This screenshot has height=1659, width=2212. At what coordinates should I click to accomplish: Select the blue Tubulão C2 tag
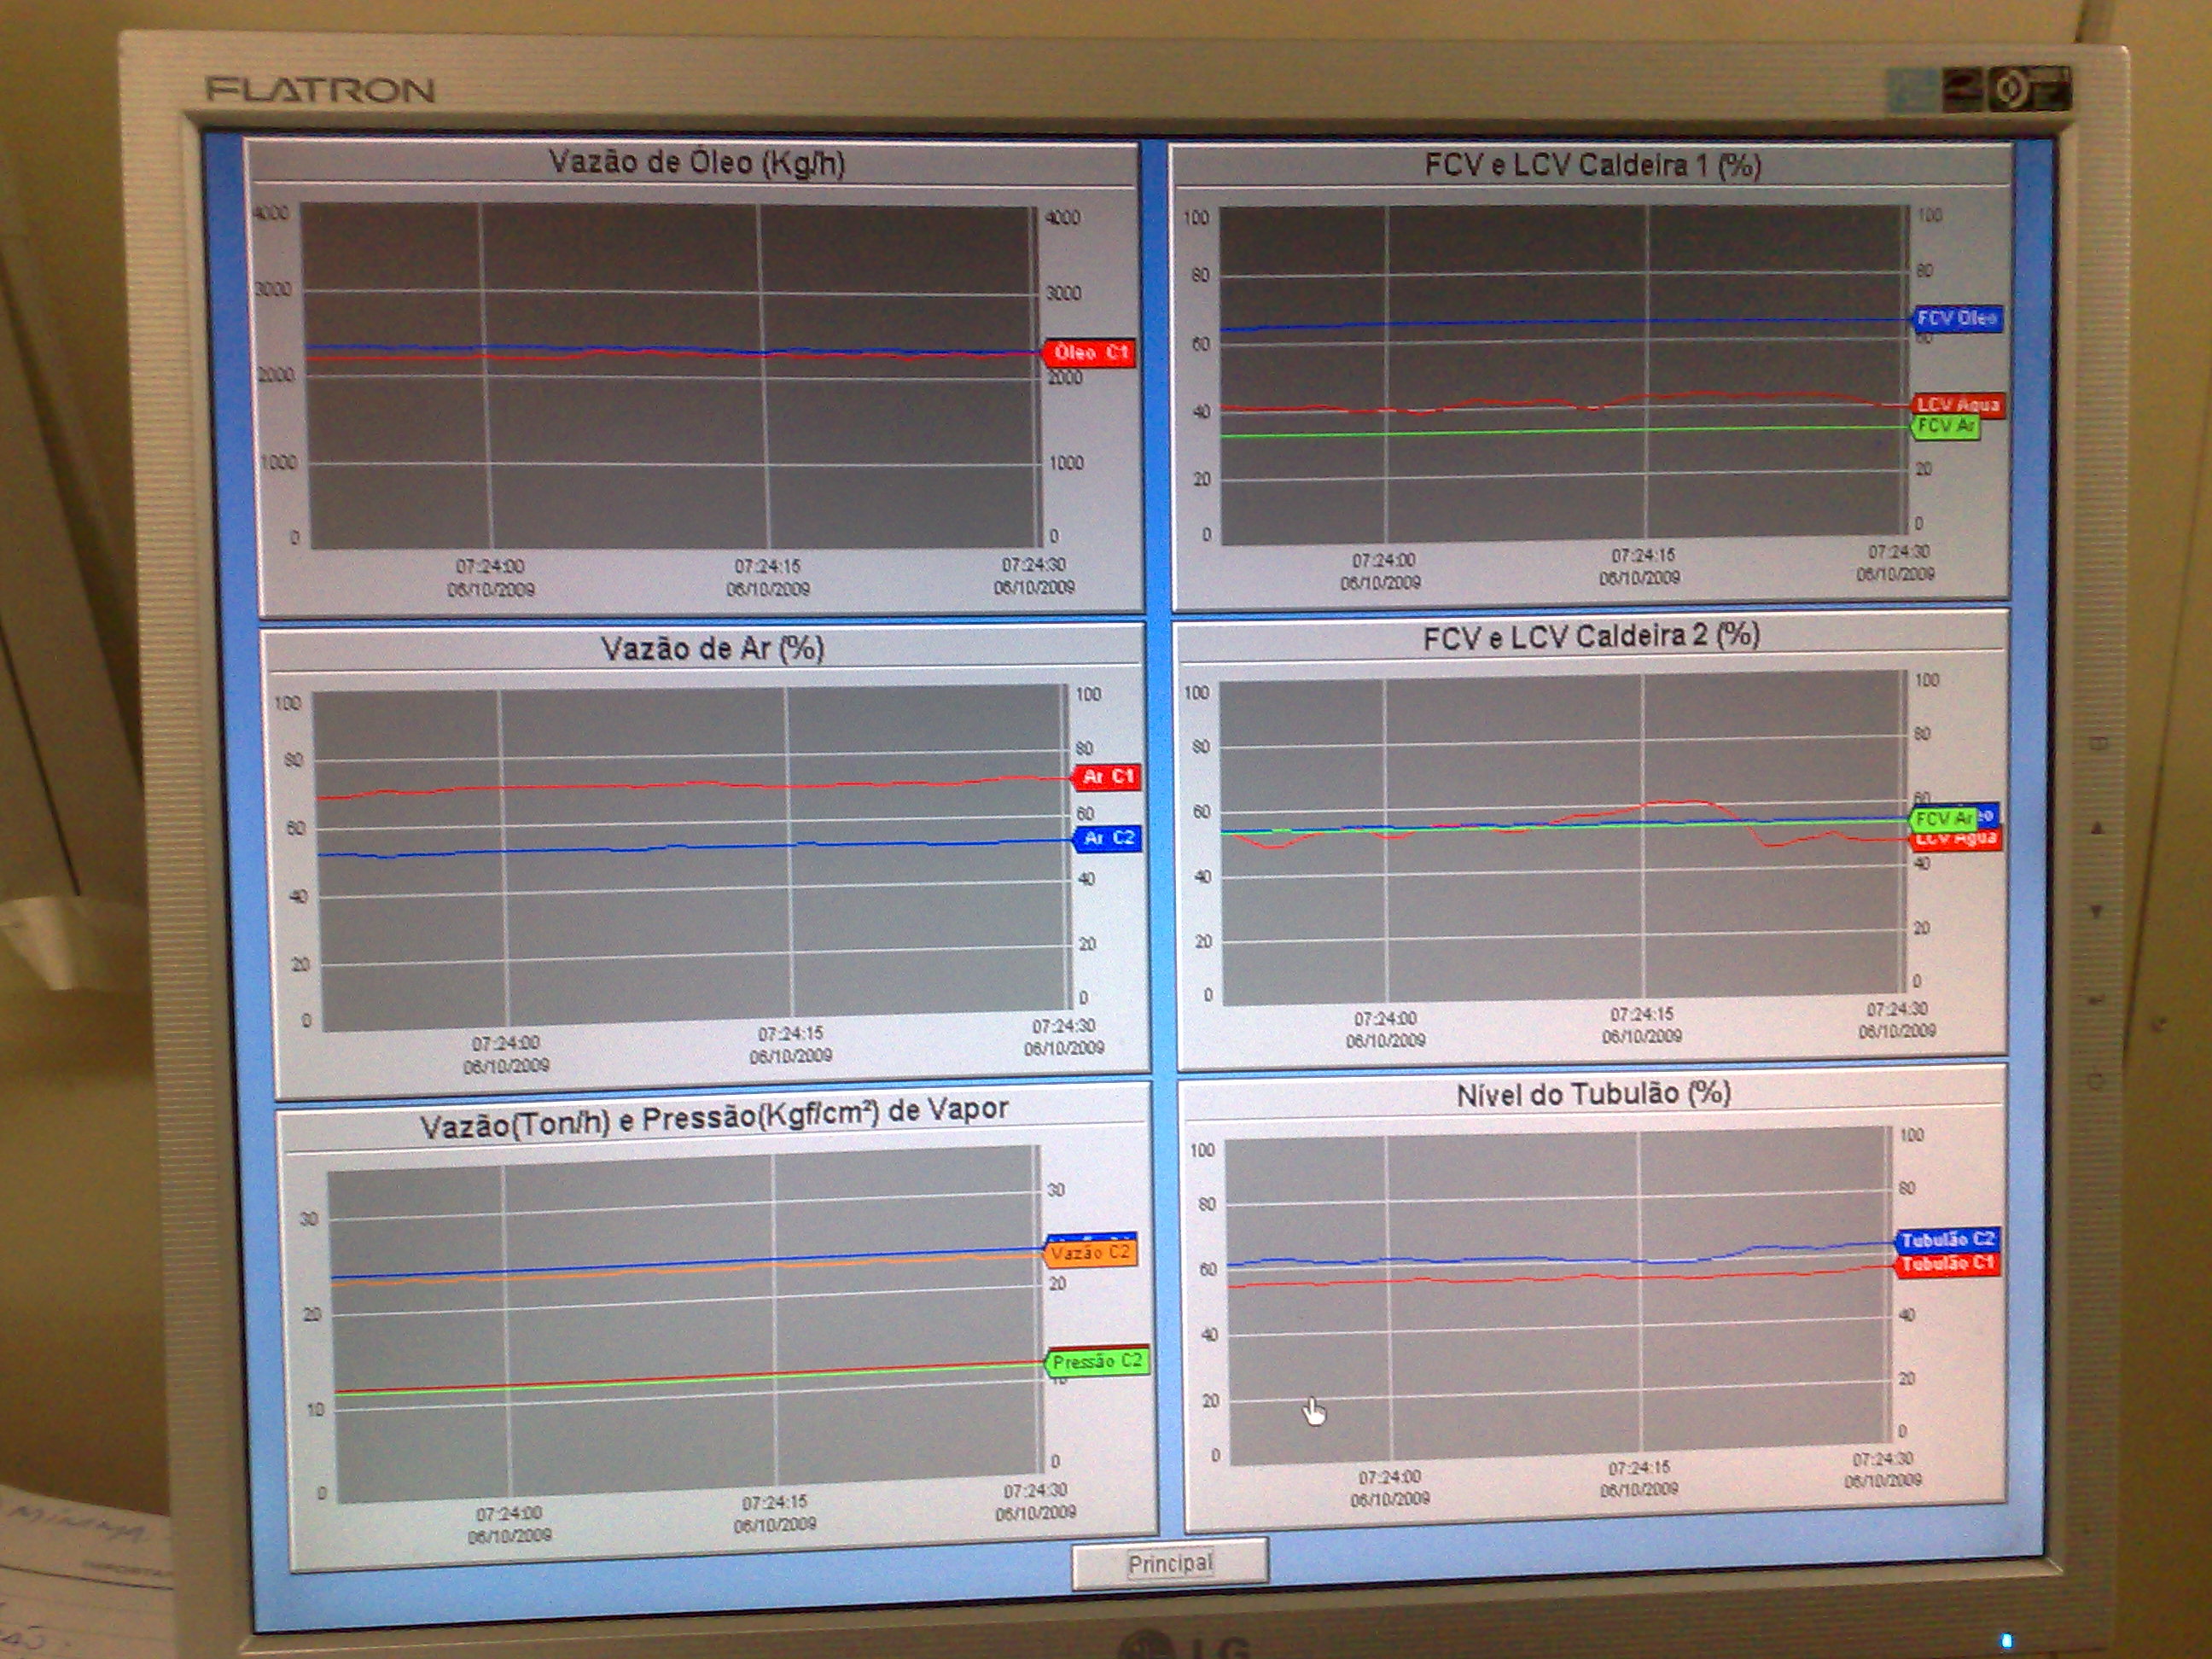click(x=1946, y=1239)
